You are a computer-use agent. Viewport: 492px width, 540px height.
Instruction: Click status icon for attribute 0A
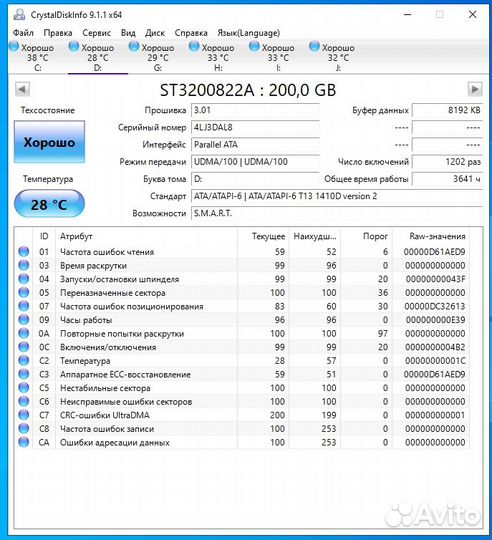pos(24,333)
